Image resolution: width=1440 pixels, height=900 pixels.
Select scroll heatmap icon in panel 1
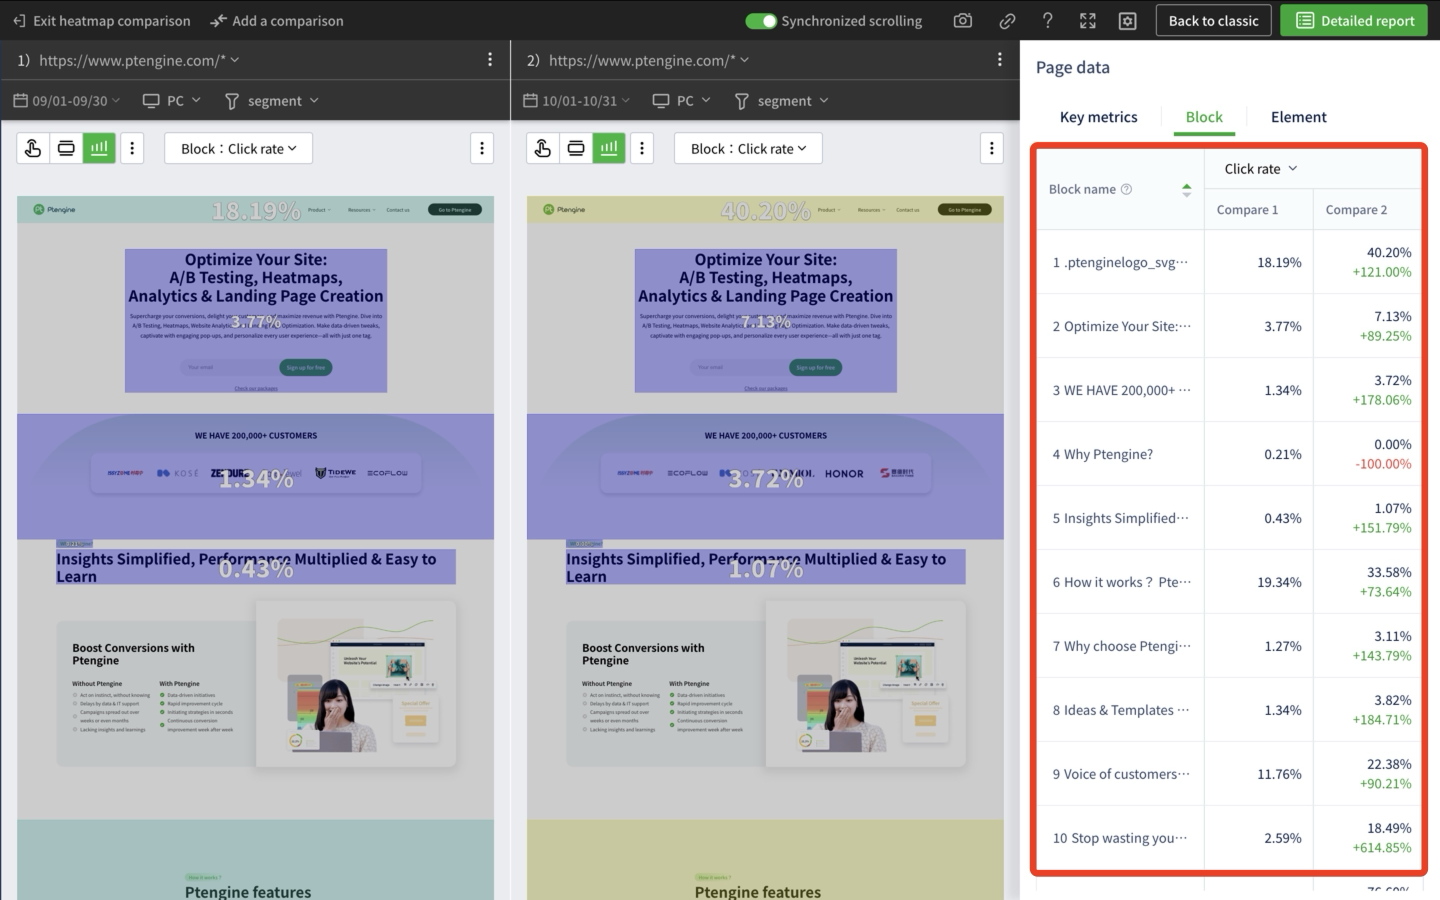pos(66,148)
